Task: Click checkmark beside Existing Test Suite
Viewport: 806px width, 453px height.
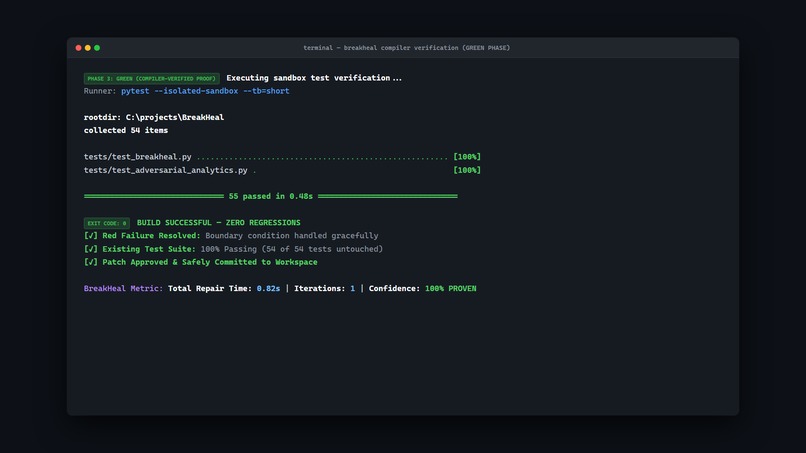Action: coord(90,249)
